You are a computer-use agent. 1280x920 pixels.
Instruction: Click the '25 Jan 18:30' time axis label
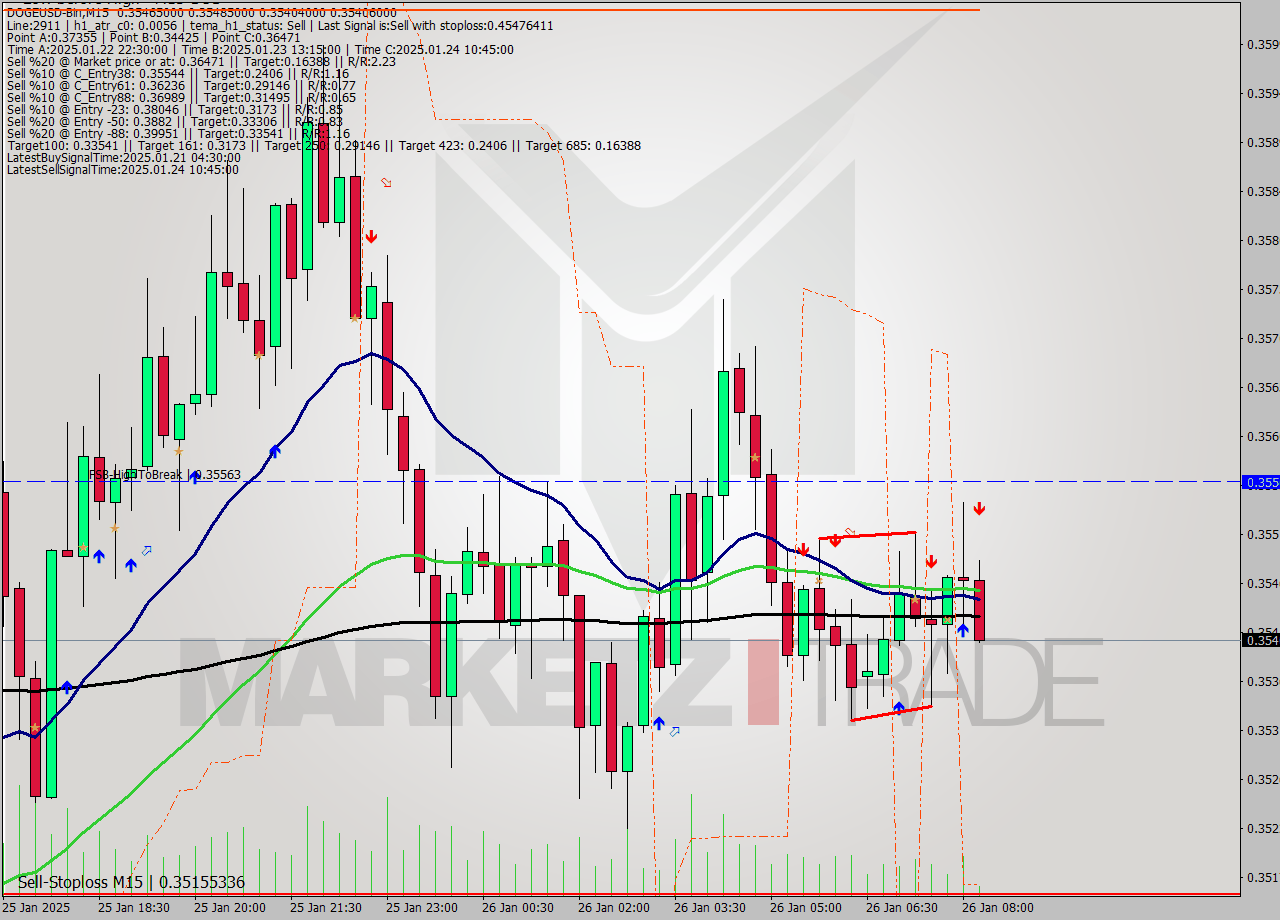tap(134, 908)
